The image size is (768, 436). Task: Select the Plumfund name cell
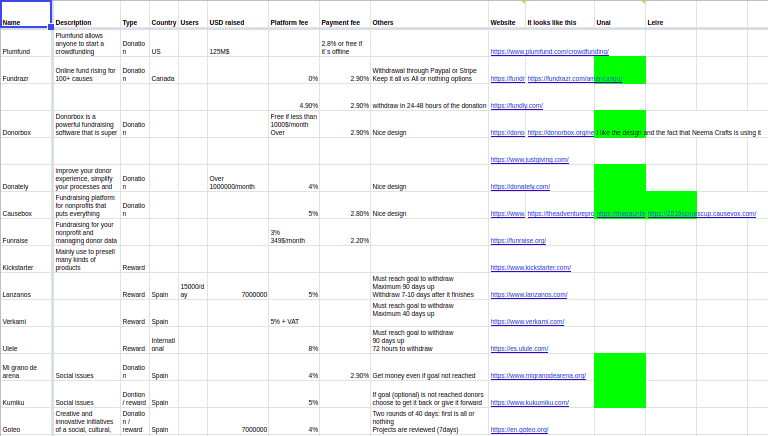[26, 43]
